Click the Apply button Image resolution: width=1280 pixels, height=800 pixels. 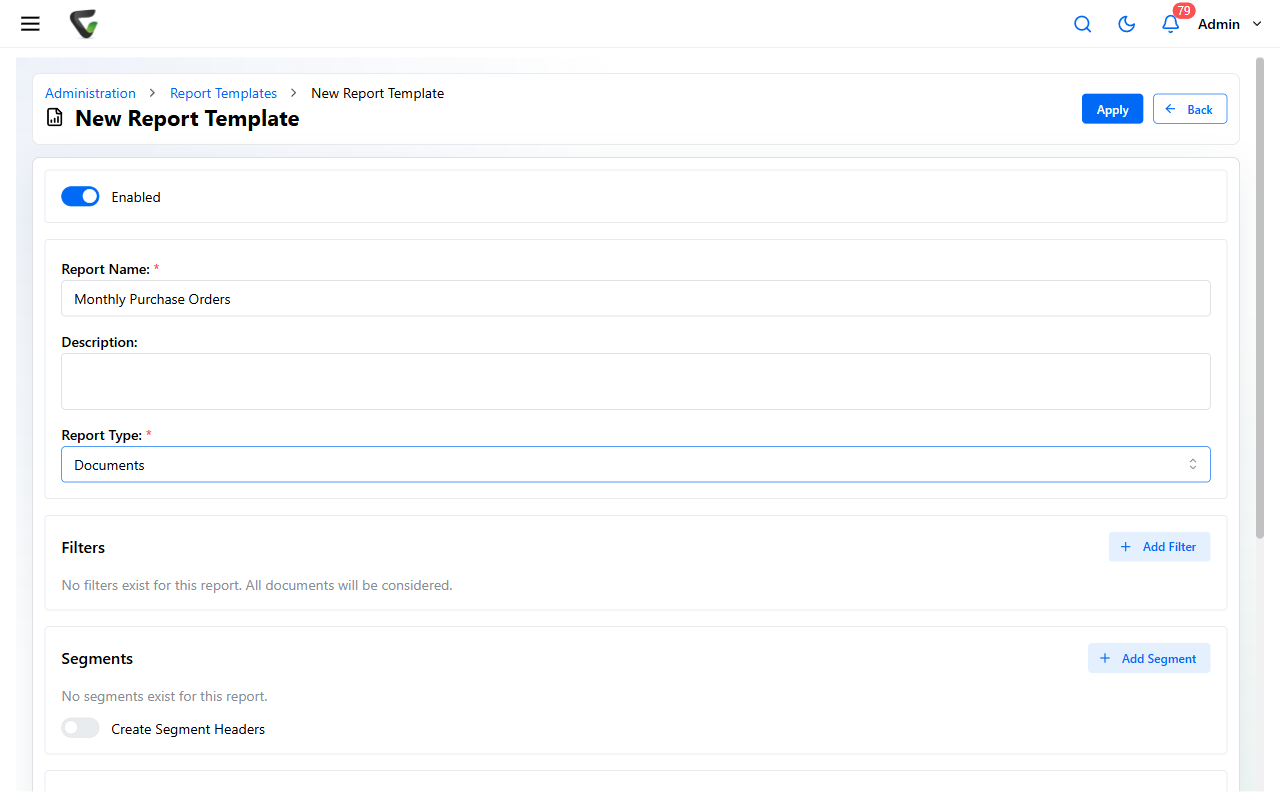tap(1112, 109)
